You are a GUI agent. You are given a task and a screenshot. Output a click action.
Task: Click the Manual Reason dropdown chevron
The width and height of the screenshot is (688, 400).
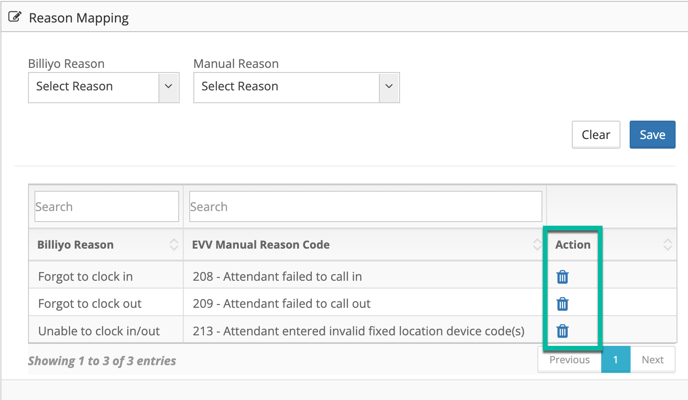389,86
